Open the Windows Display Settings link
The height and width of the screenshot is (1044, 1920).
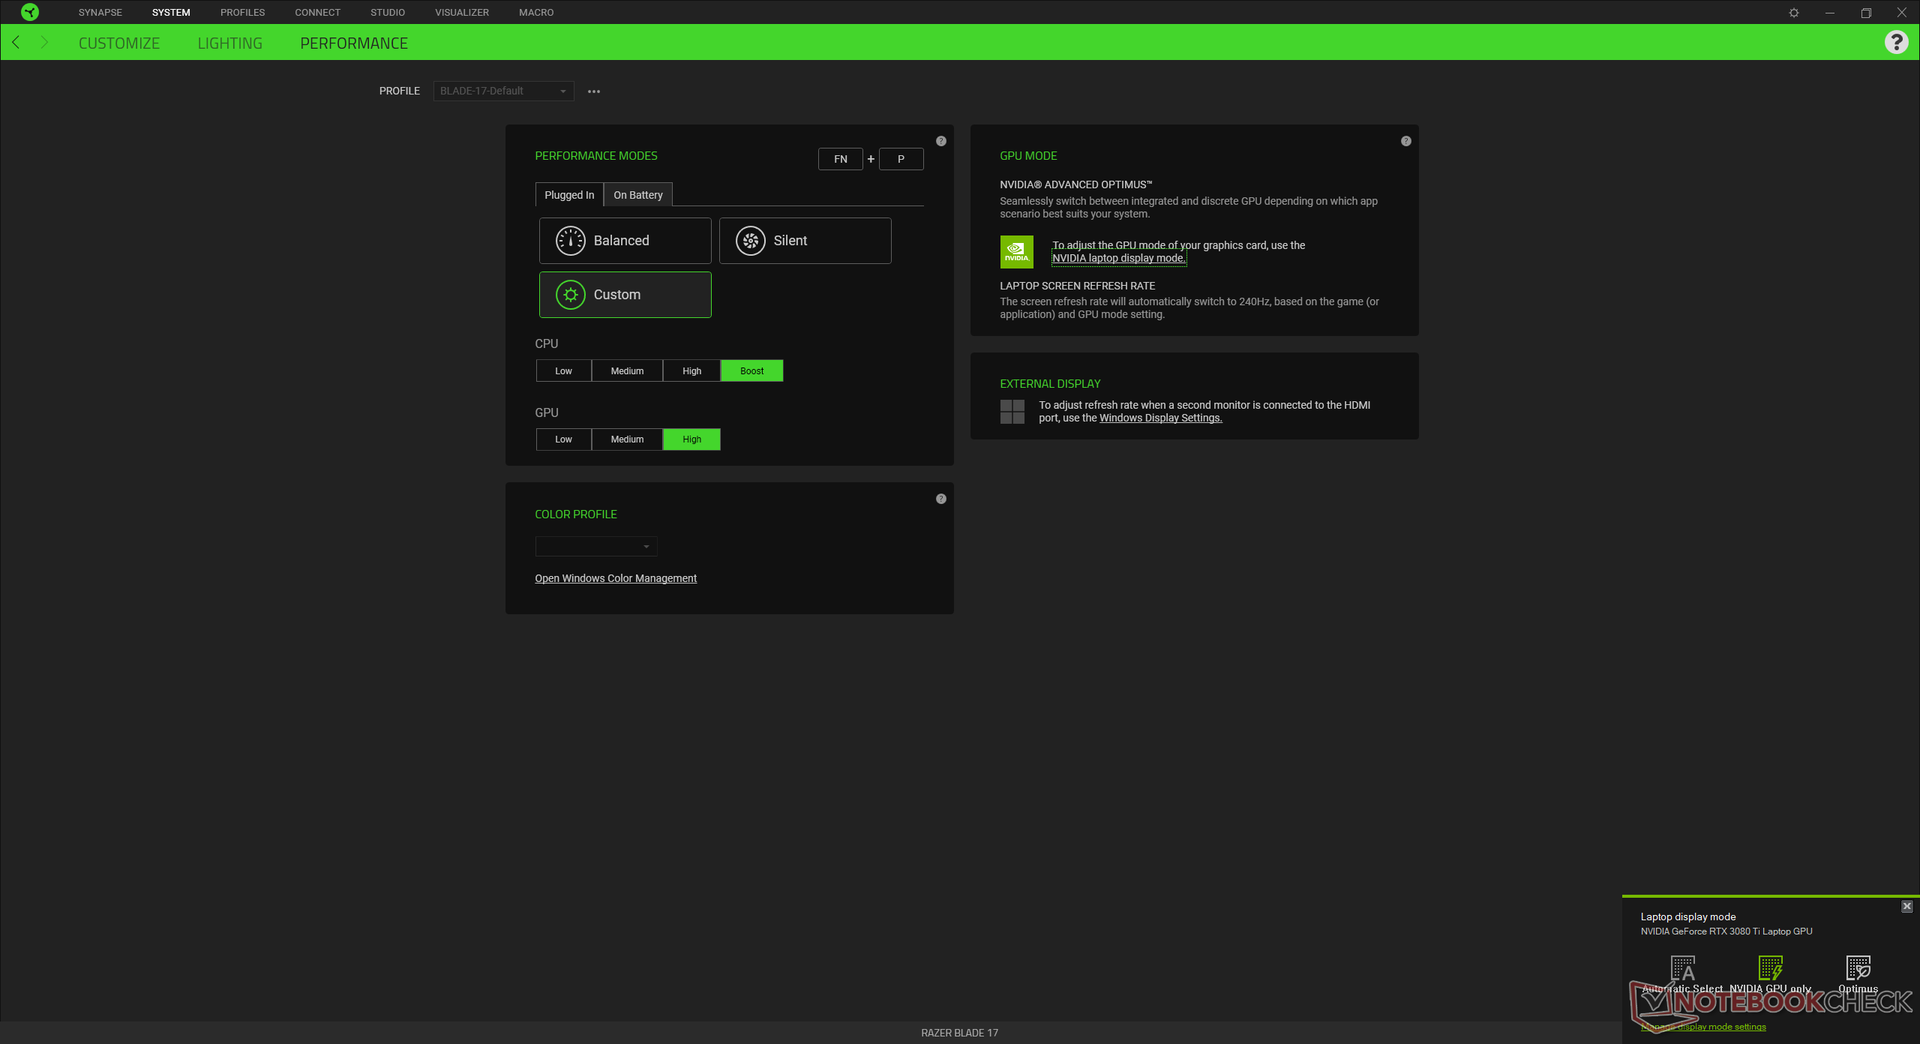[x=1160, y=418]
